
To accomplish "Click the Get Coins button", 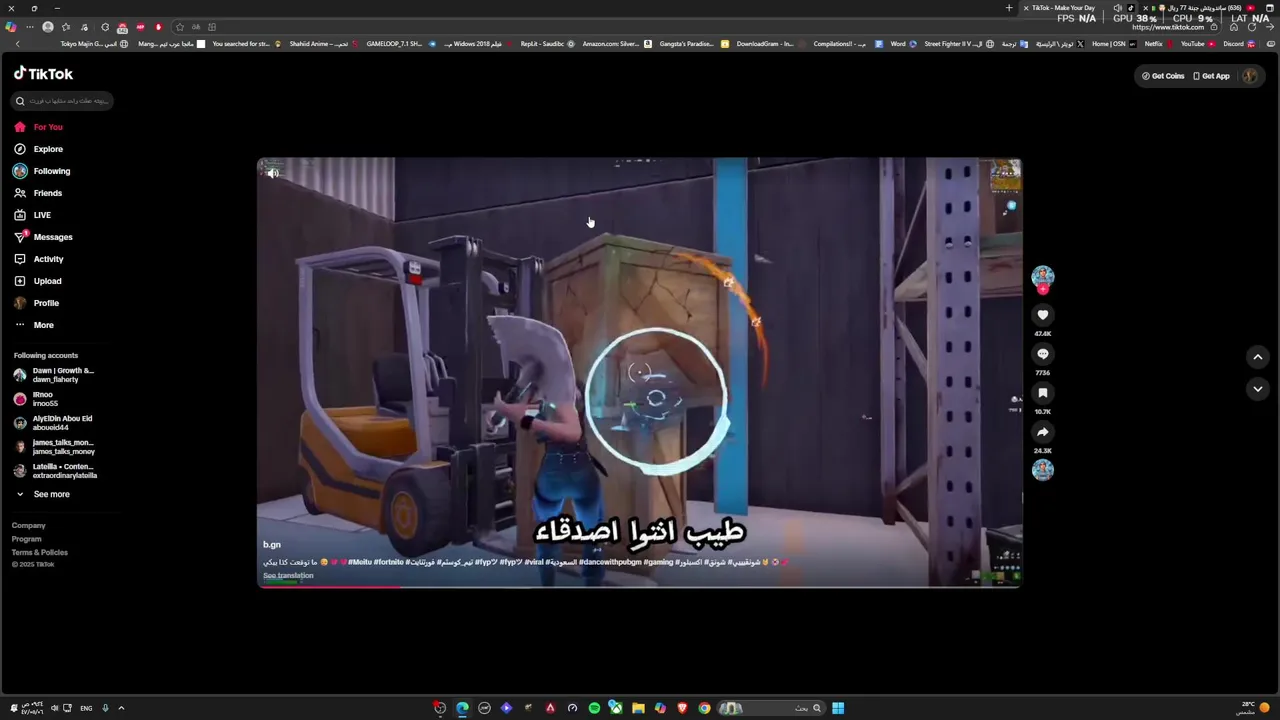I will [1163, 76].
